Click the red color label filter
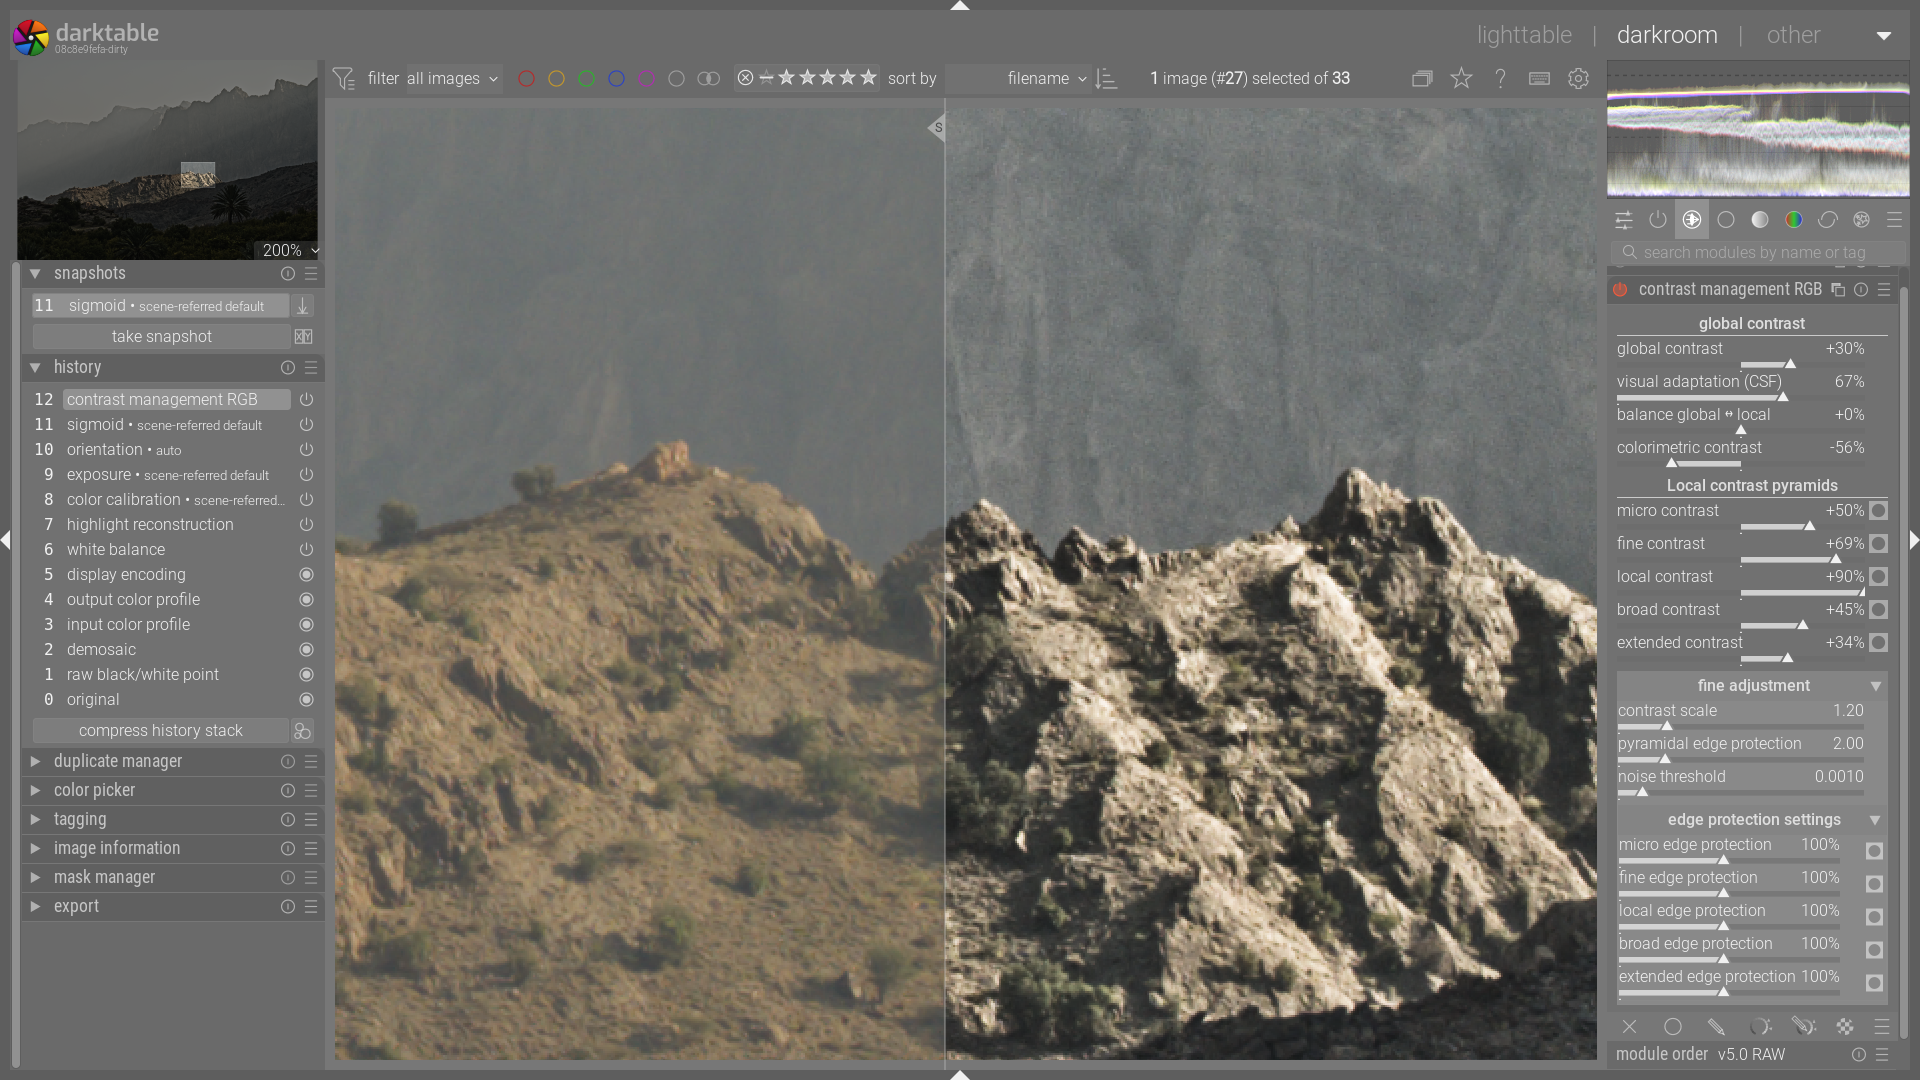Viewport: 1920px width, 1080px height. [526, 79]
